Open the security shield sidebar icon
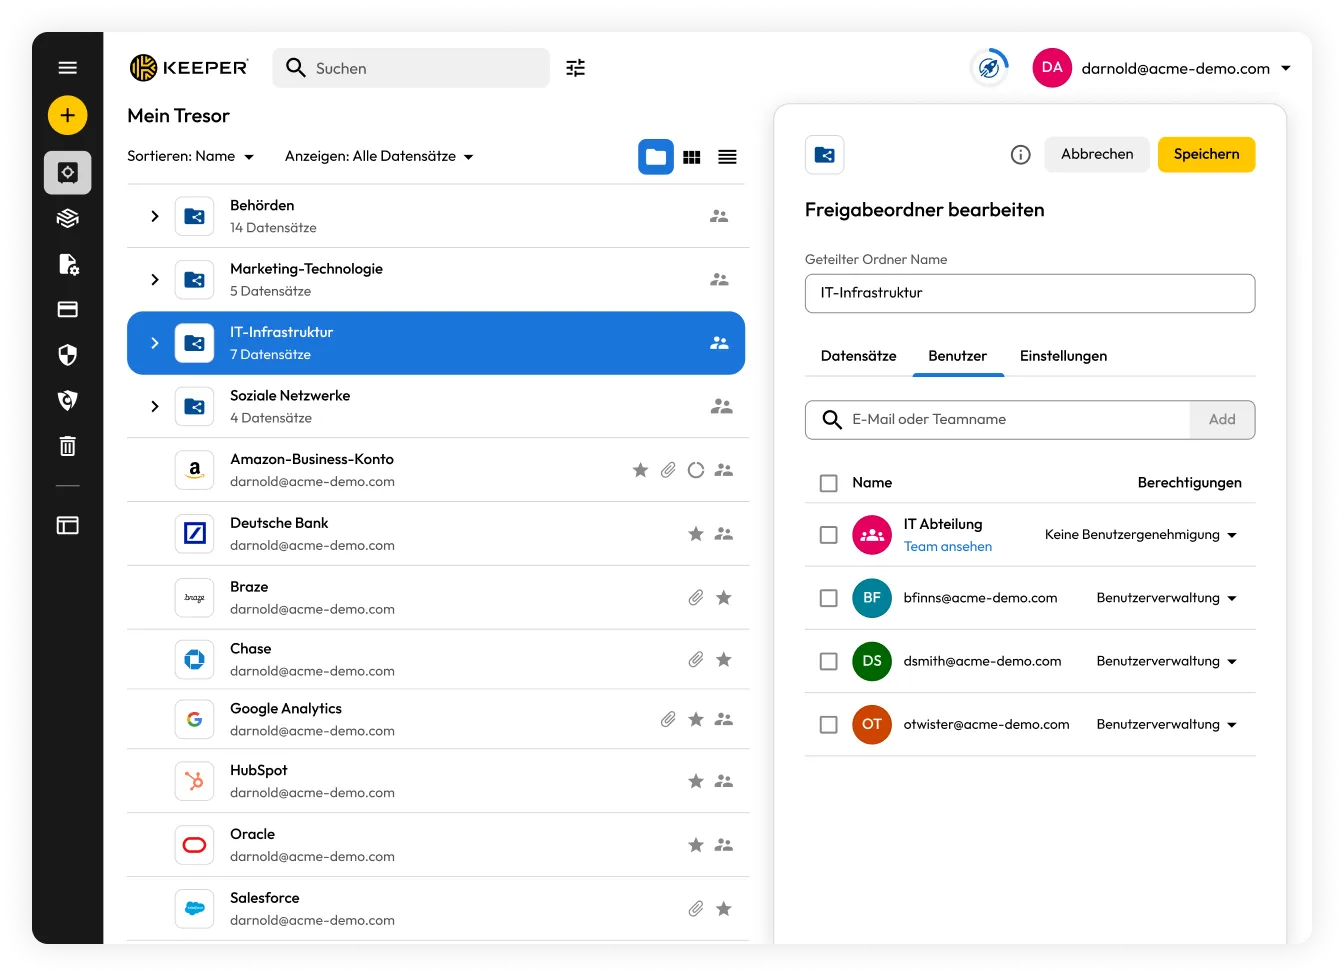Screen dimensions: 1344x976 (x=67, y=355)
